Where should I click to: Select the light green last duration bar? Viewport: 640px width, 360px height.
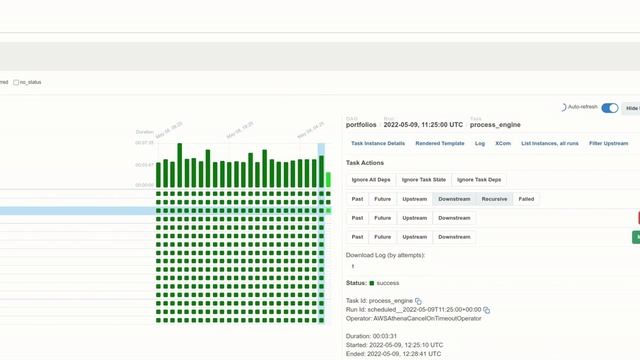[x=328, y=180]
